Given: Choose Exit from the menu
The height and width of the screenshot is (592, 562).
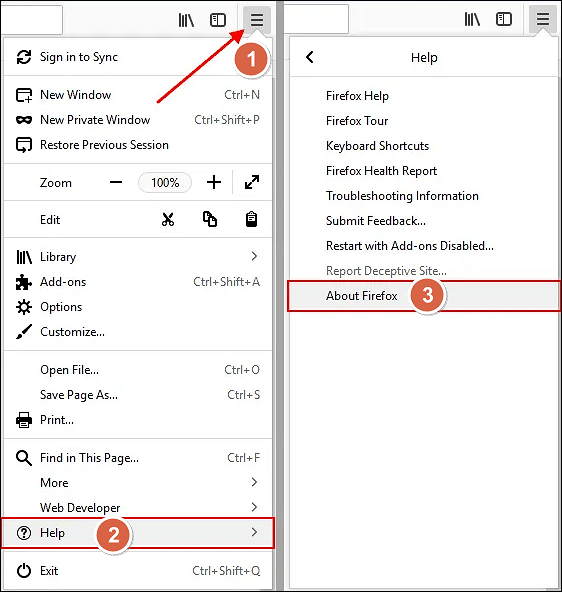Looking at the screenshot, I should coord(138,571).
